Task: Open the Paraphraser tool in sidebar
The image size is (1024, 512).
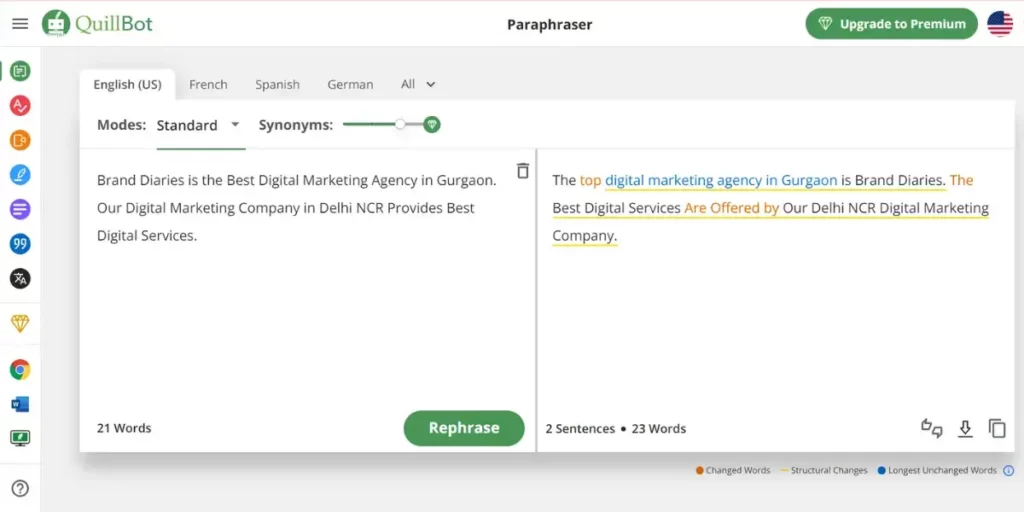Action: click(20, 71)
